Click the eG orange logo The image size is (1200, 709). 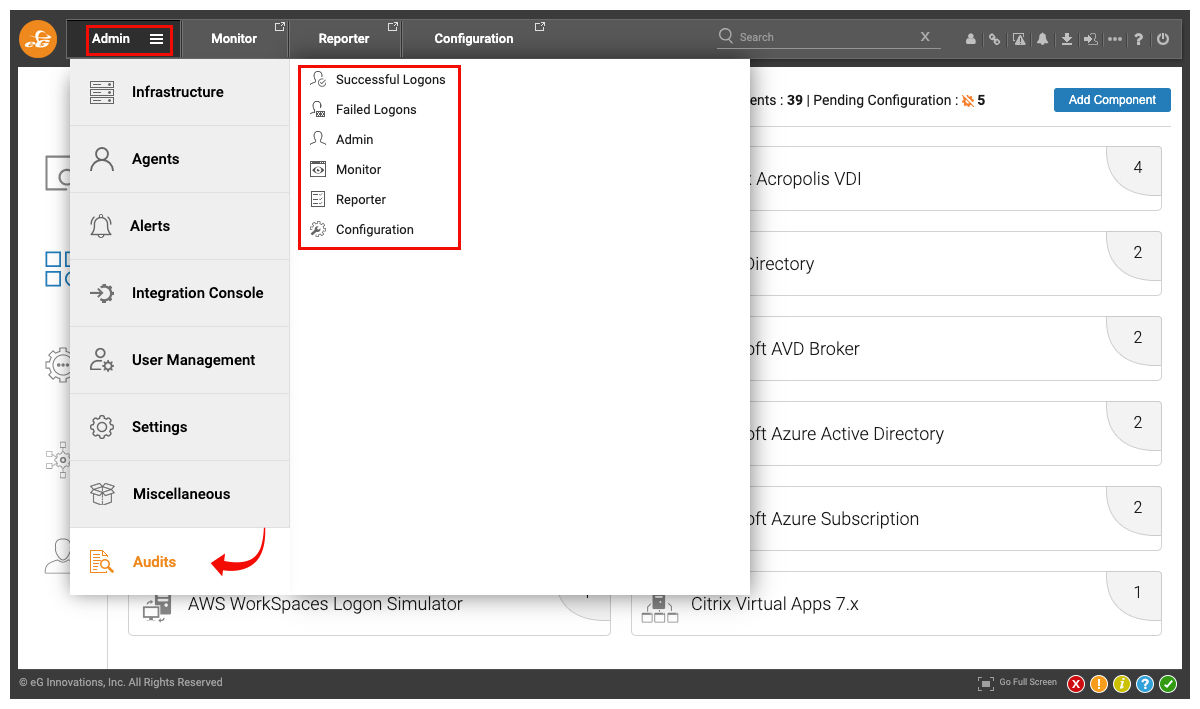38,39
